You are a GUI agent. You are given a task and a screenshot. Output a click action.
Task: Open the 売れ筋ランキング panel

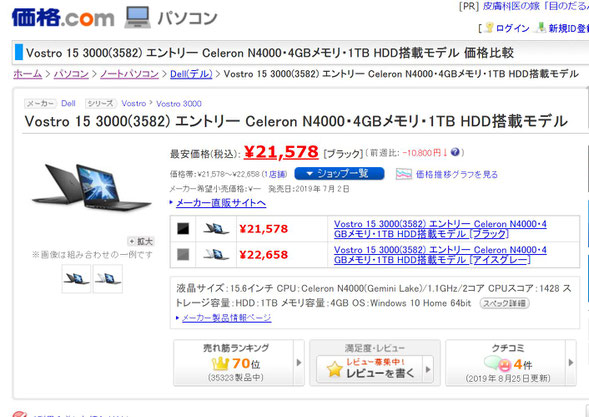click(x=234, y=363)
